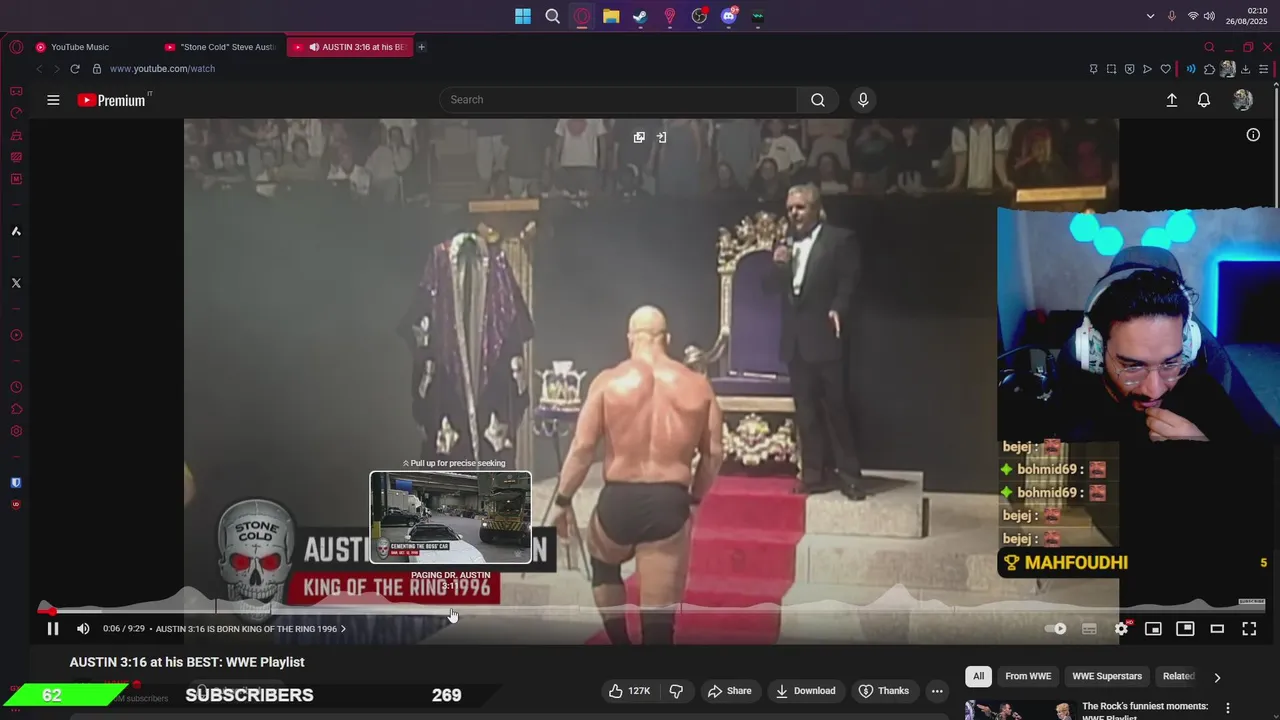
Task: Show next filter chips with arrow
Action: point(1217,677)
